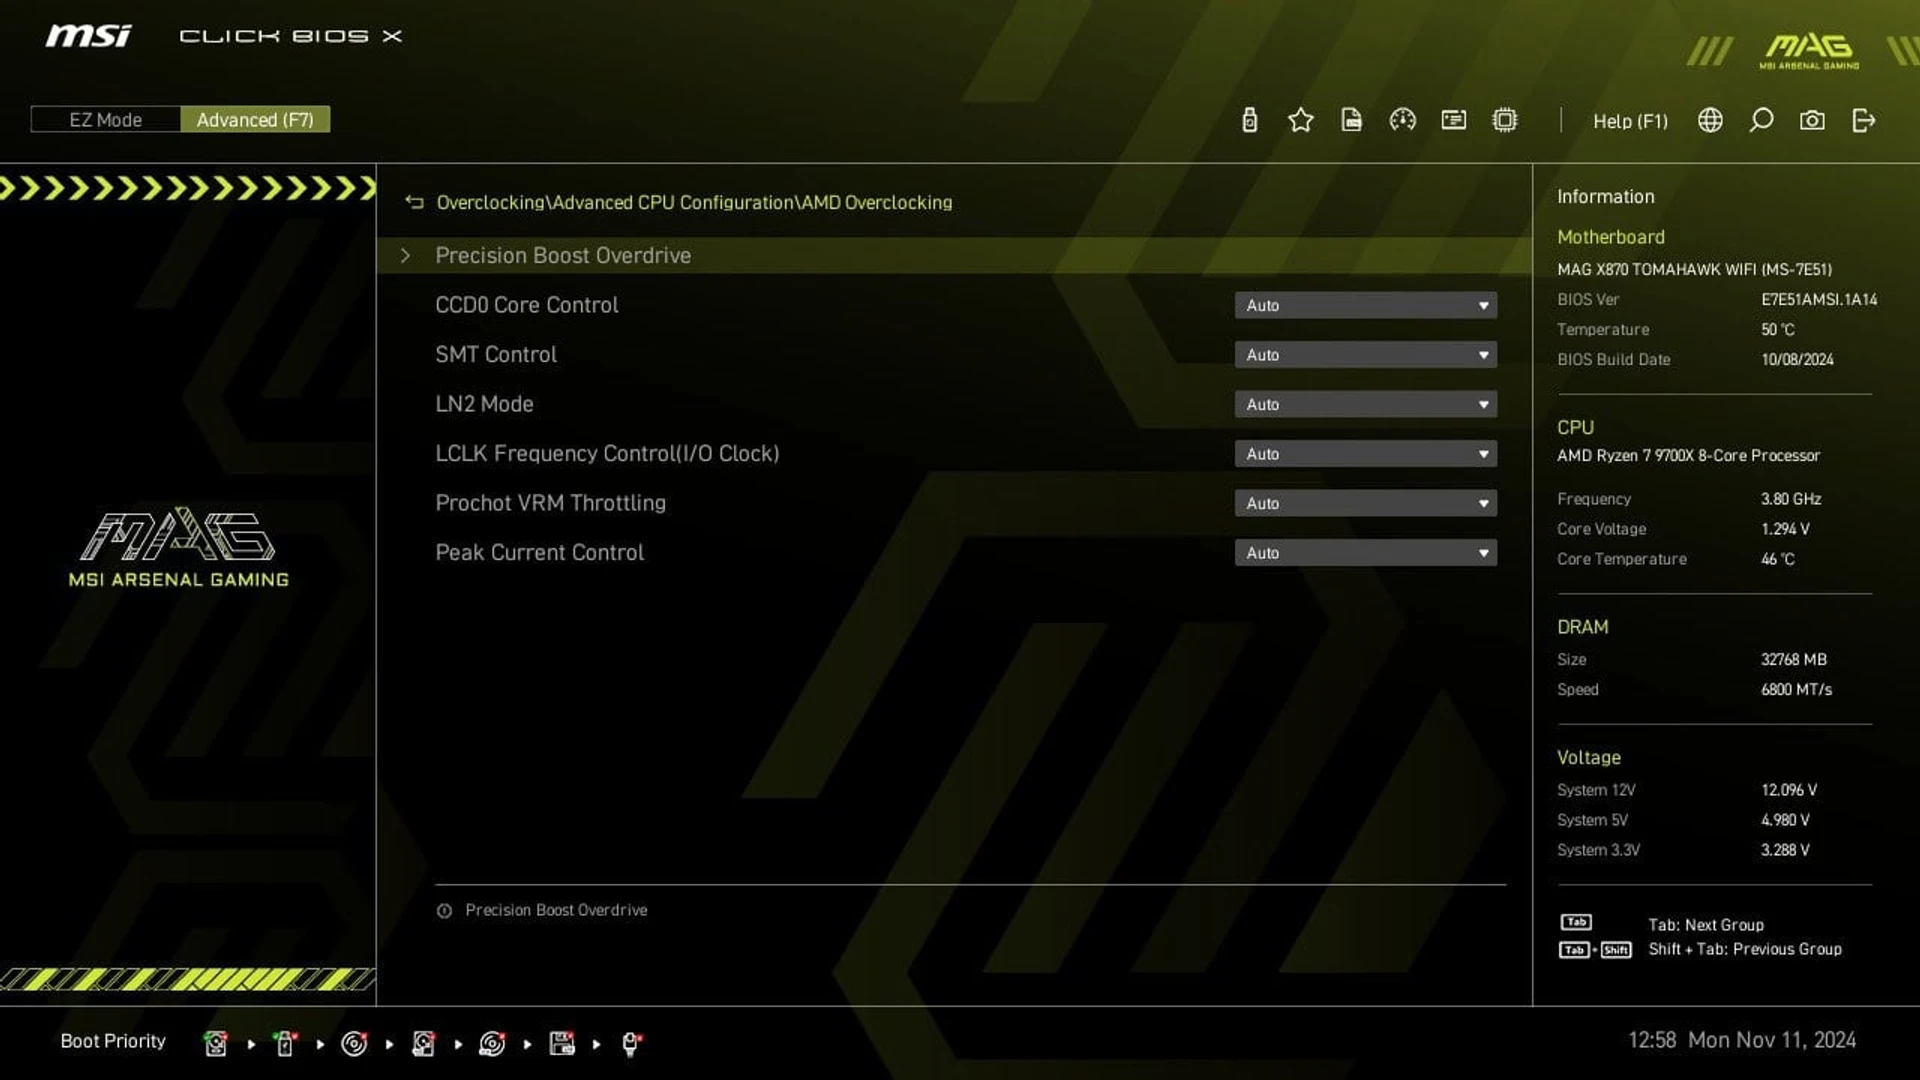This screenshot has height=1080, width=1920.
Task: Click AMD Ryzen 7 9700X processor name
Action: click(x=1688, y=455)
